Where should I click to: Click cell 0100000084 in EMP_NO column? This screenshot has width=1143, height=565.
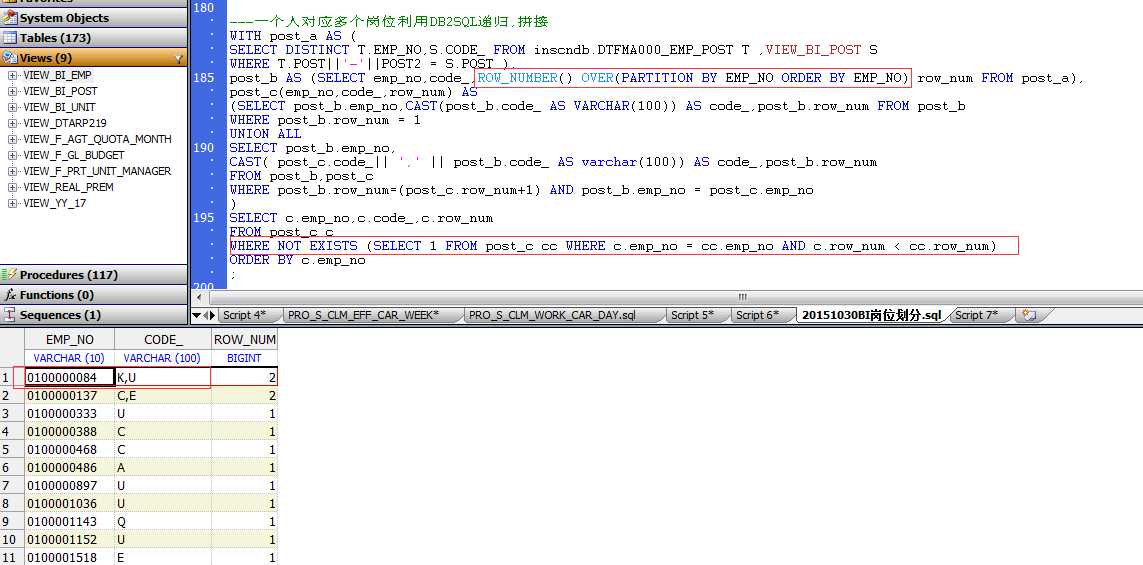(x=69, y=377)
